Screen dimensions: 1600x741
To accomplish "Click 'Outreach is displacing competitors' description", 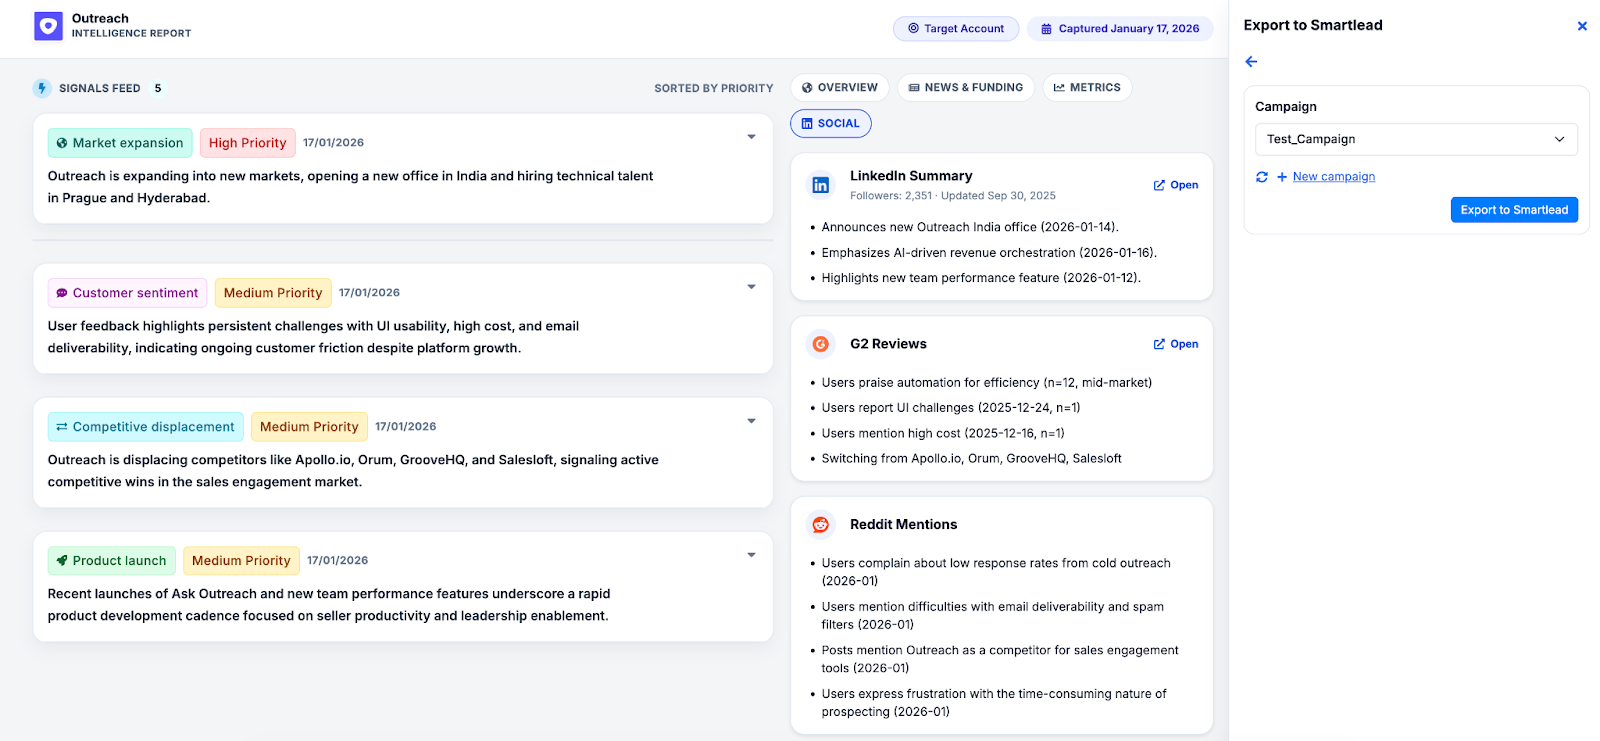I will click(353, 471).
